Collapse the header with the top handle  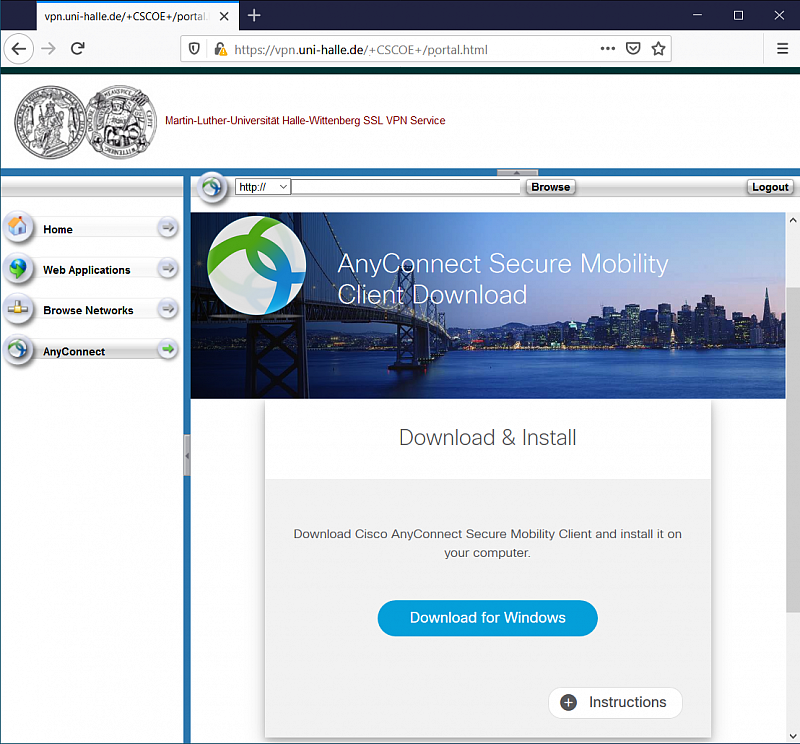coord(517,172)
